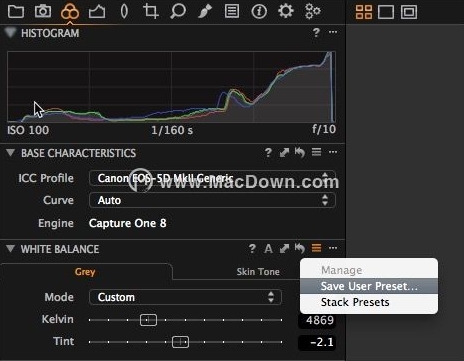
Task: Collapse the White Balance panel
Action: [10, 249]
